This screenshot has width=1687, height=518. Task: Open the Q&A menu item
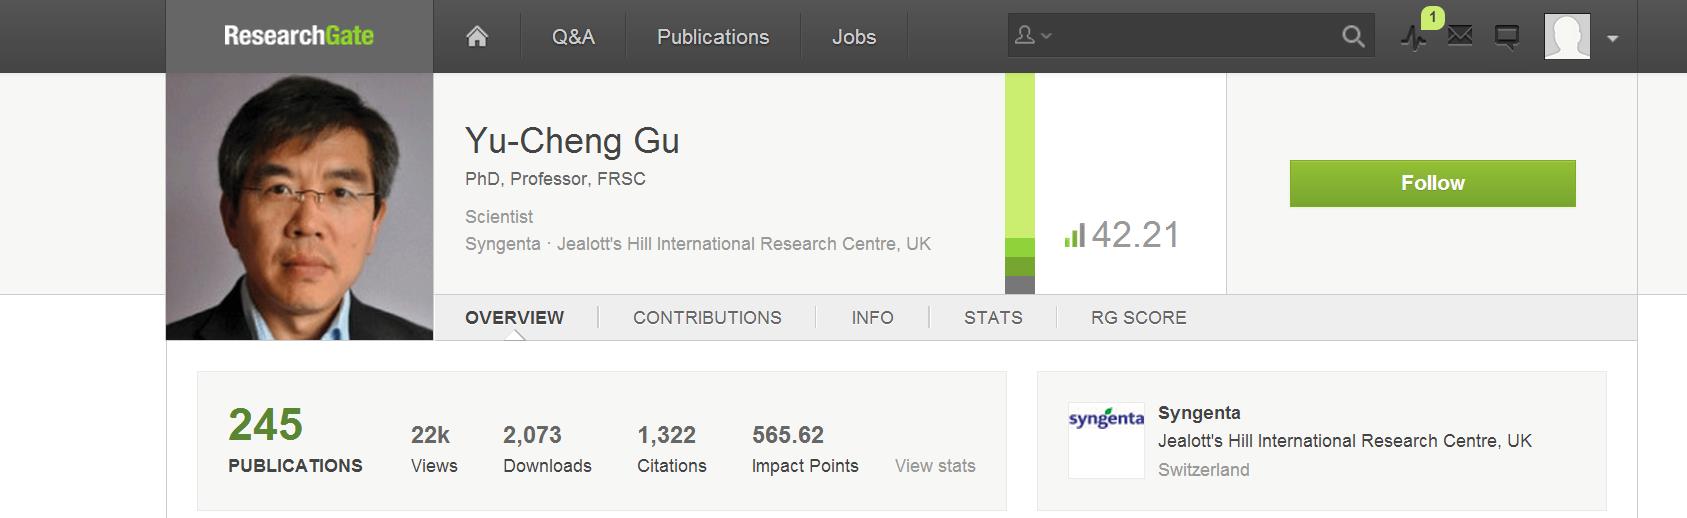click(573, 37)
